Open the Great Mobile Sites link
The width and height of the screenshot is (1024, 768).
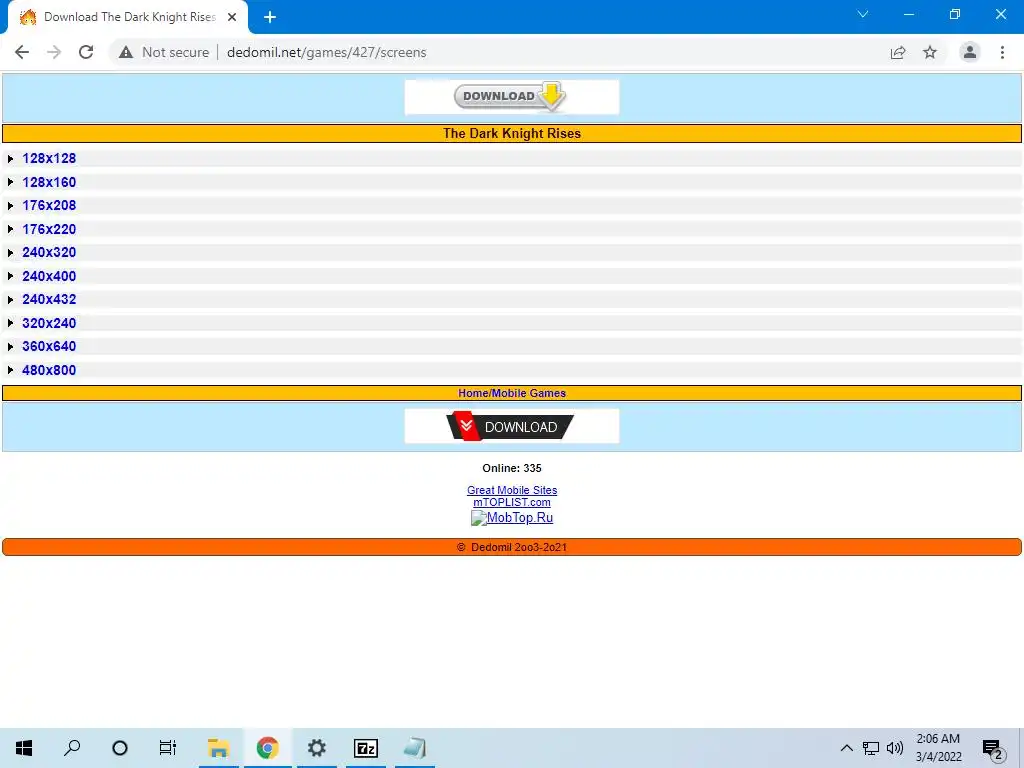(512, 490)
